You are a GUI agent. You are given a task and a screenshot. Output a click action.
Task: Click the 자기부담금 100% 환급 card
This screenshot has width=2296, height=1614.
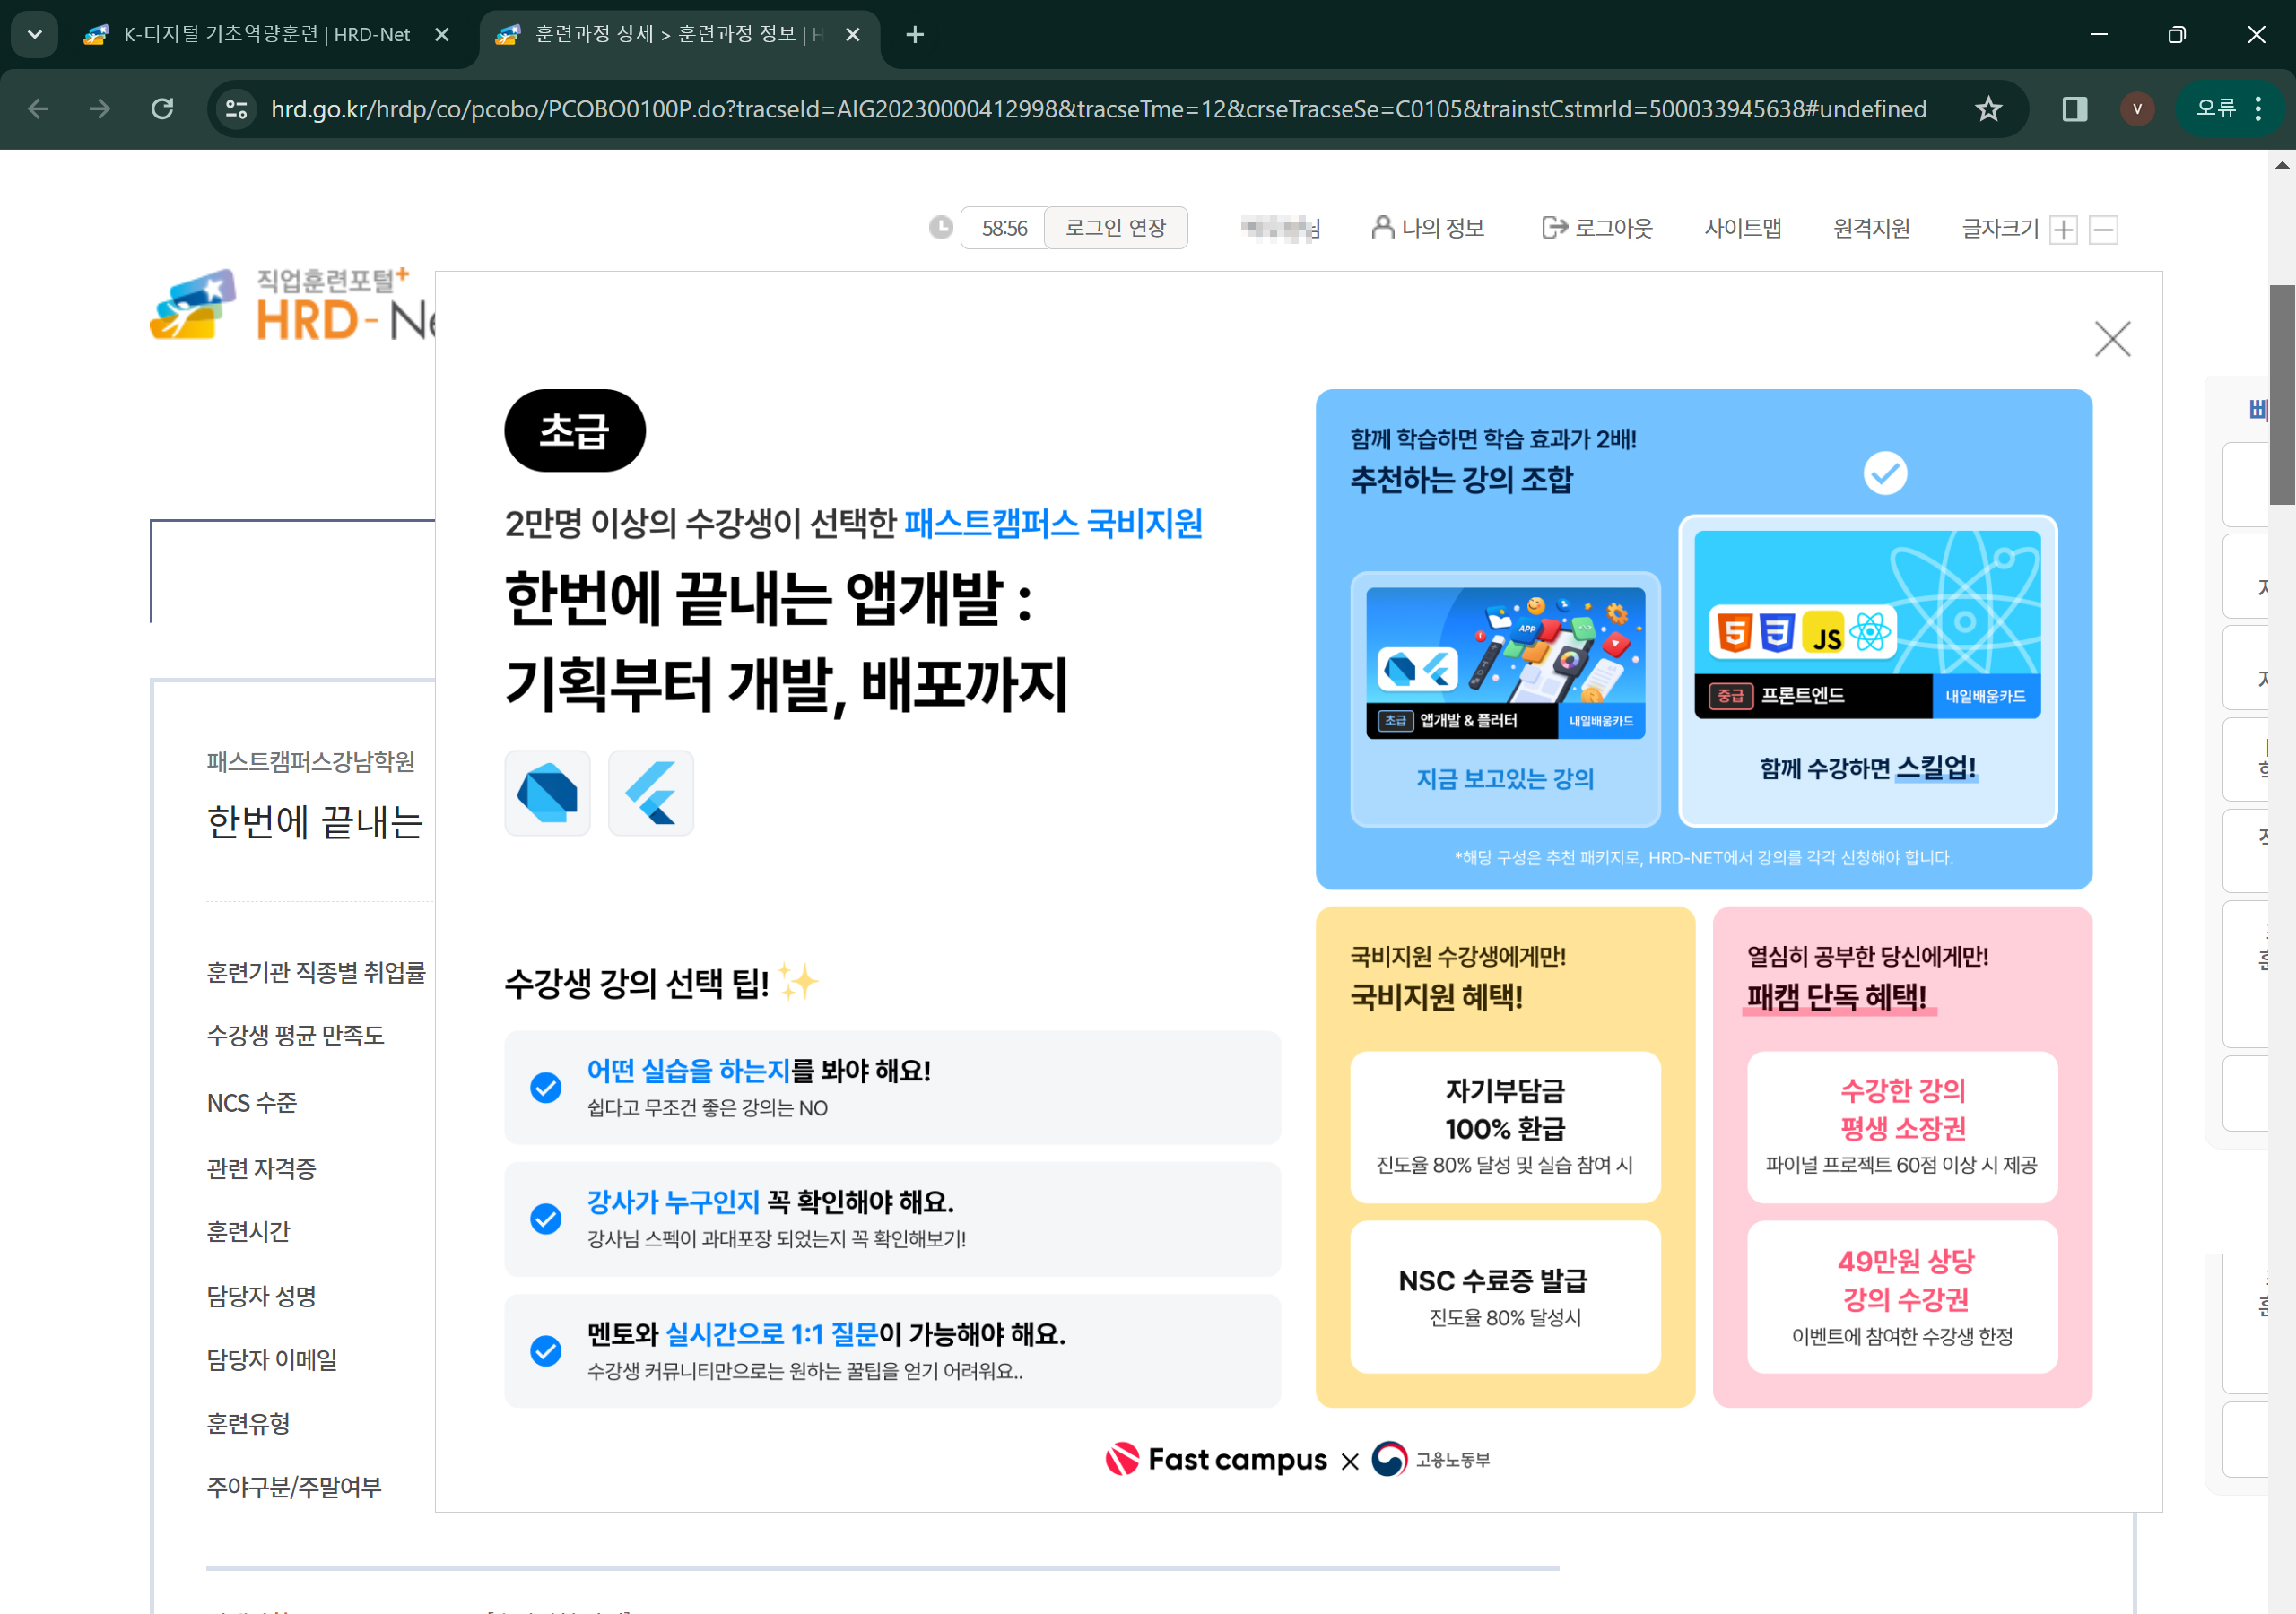pos(1505,1127)
